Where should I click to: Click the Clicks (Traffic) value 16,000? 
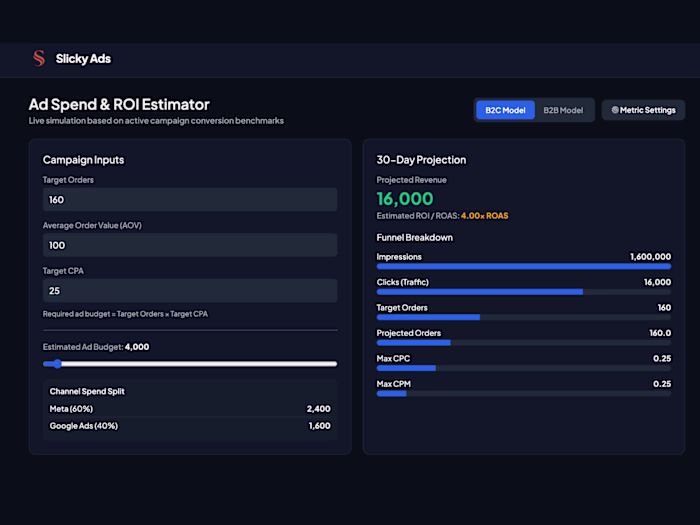pos(657,282)
